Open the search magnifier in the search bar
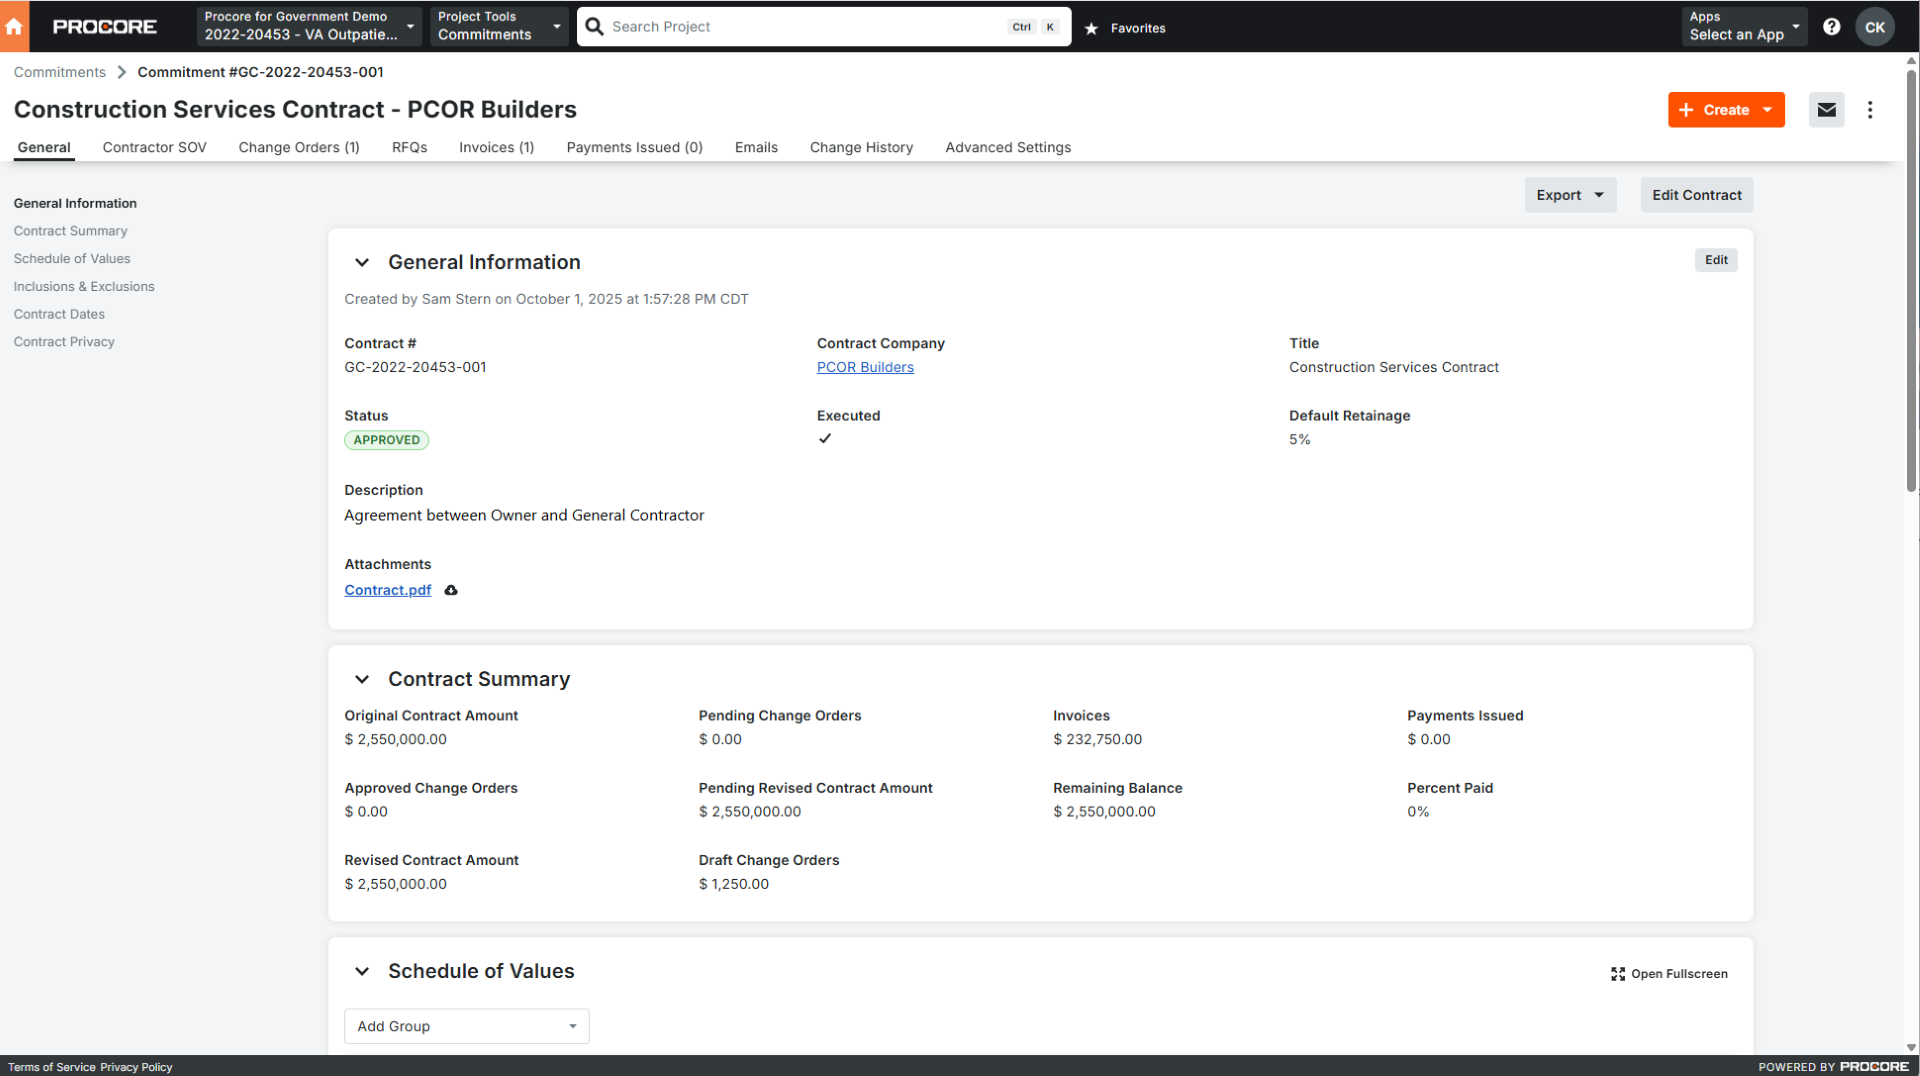The width and height of the screenshot is (1920, 1076). (x=594, y=26)
